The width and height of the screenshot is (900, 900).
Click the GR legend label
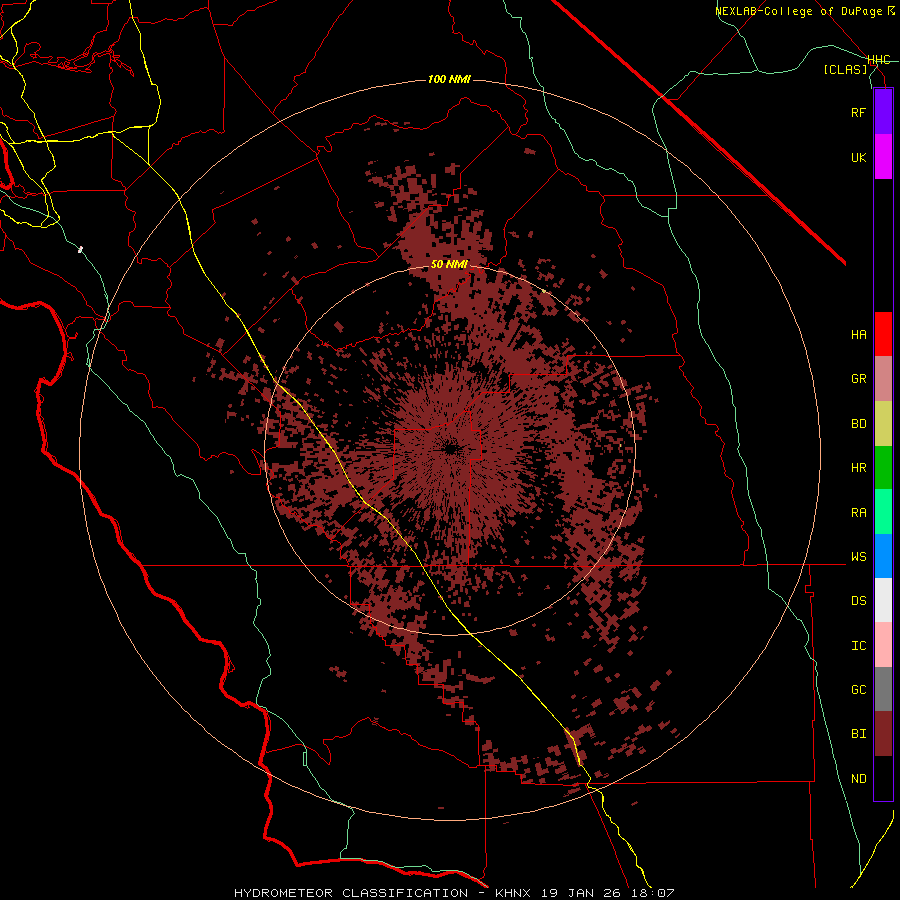coord(858,379)
